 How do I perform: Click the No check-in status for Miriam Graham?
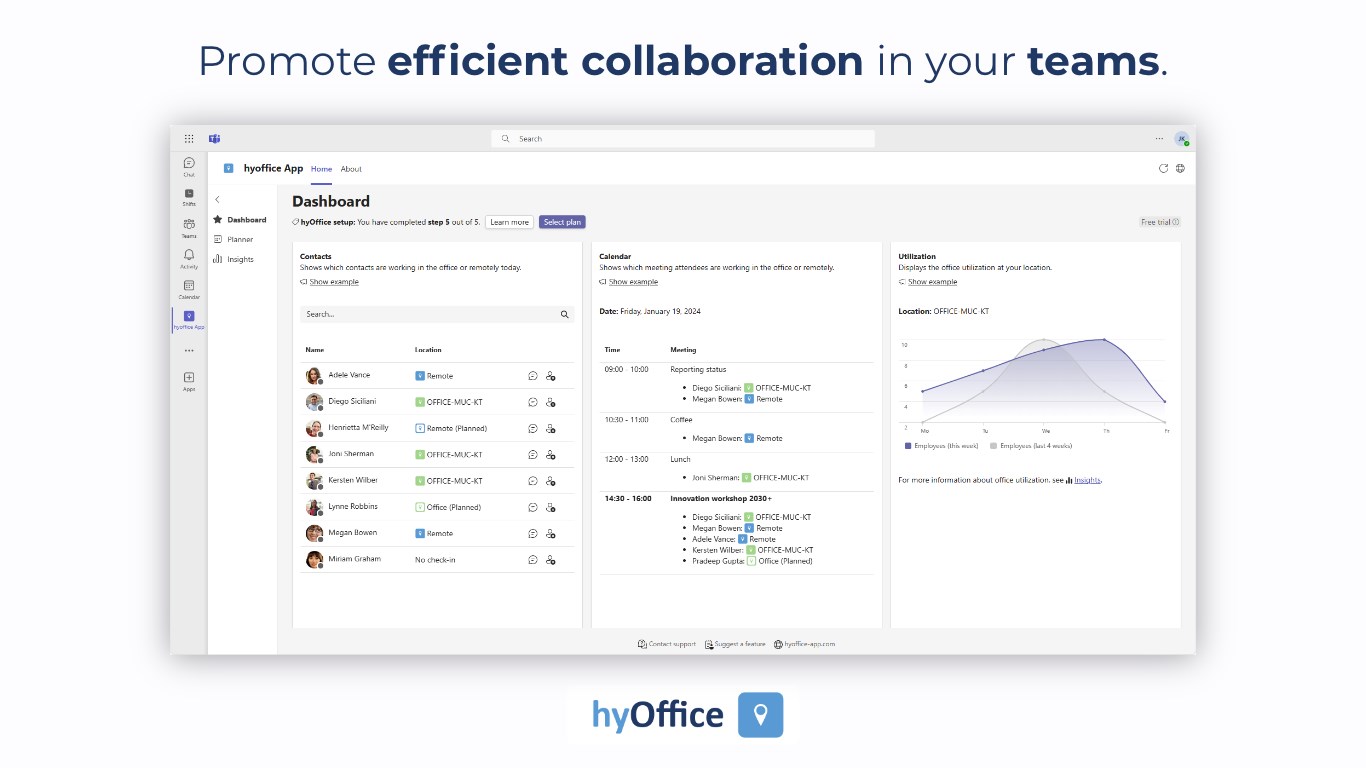(x=435, y=560)
